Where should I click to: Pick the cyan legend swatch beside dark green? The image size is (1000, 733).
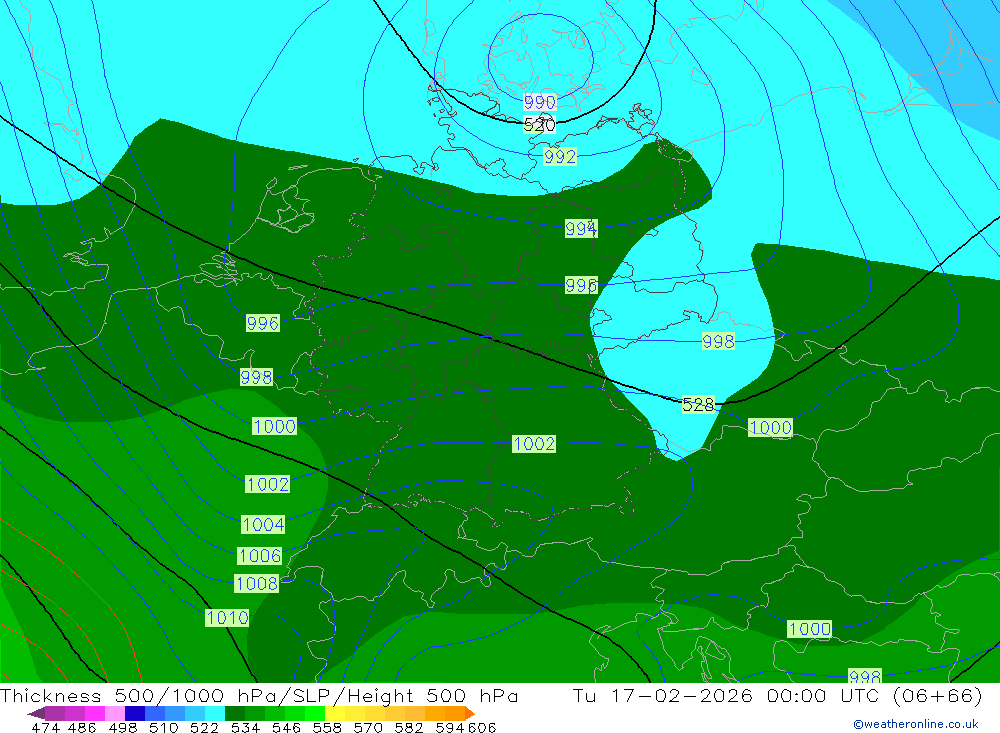215,713
